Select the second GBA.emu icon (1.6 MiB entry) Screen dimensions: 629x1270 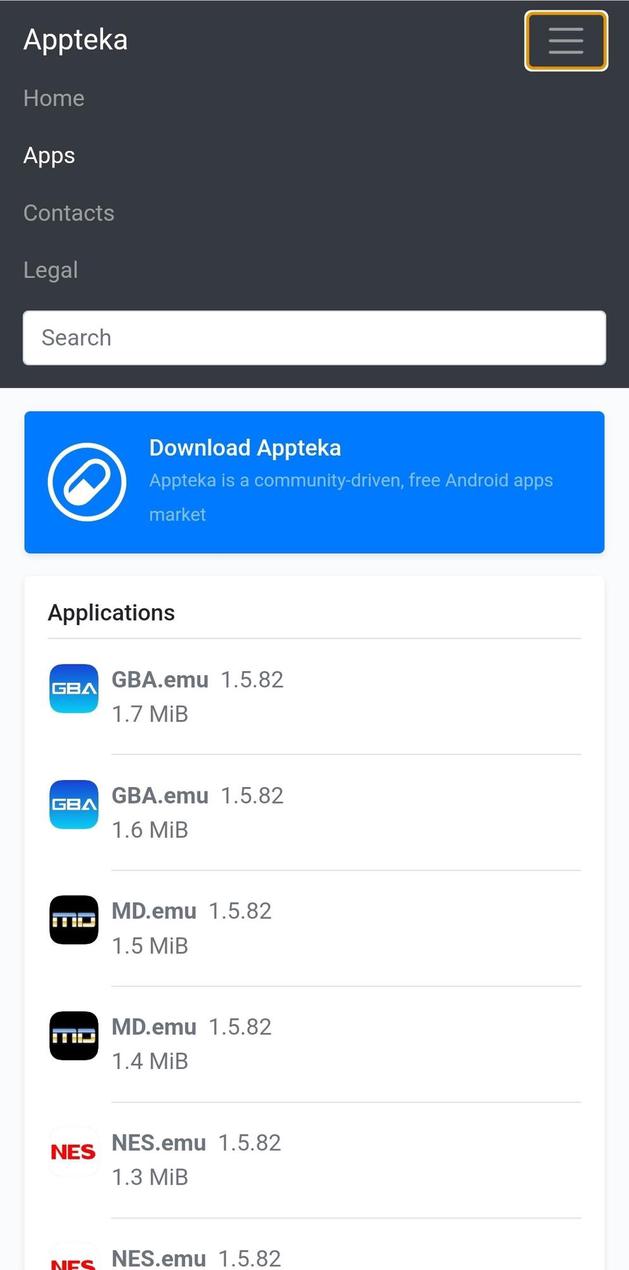(72, 804)
